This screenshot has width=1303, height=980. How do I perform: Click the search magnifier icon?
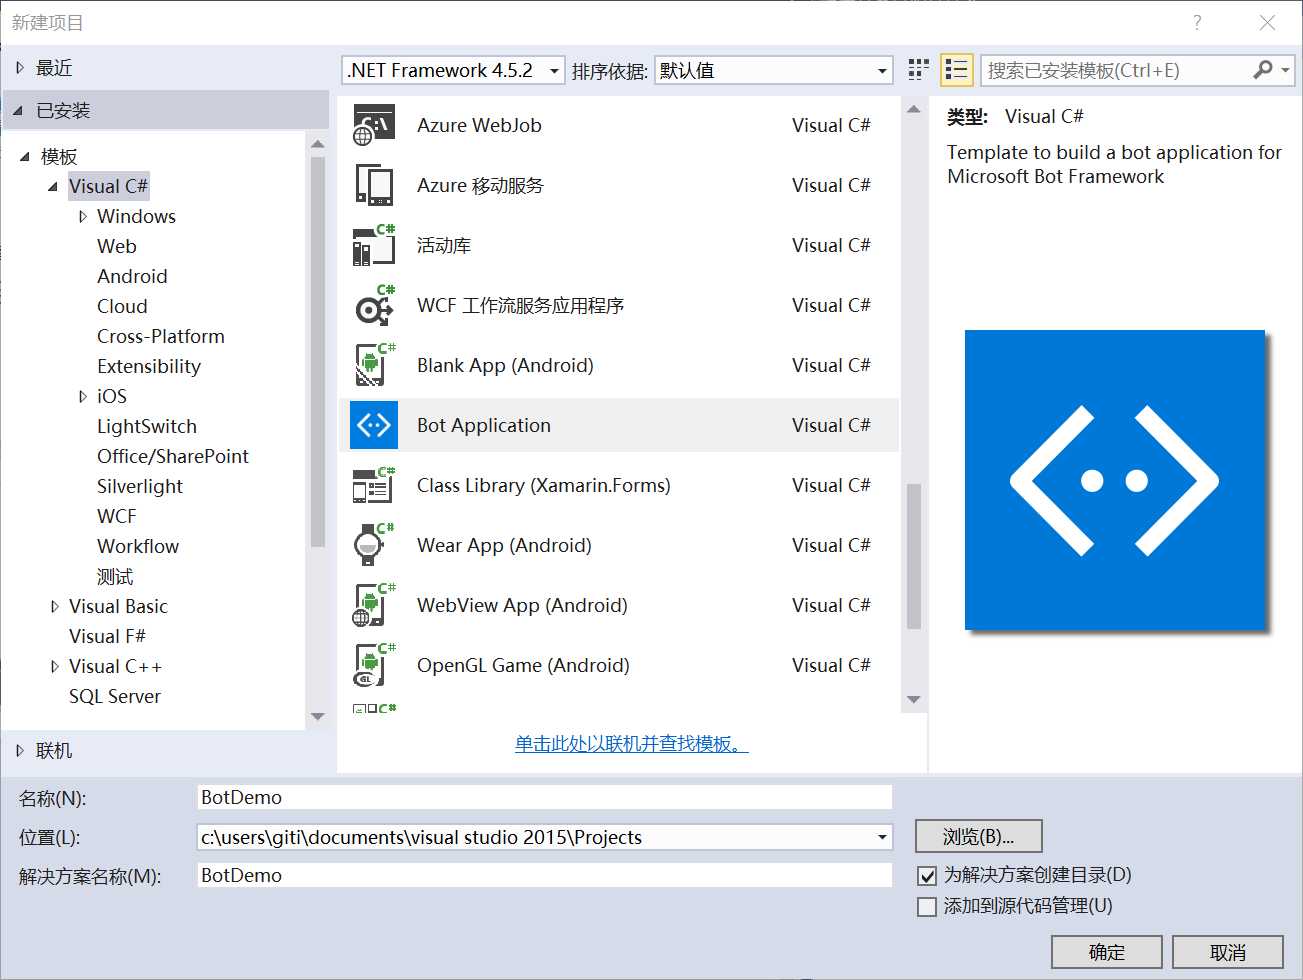coord(1263,70)
